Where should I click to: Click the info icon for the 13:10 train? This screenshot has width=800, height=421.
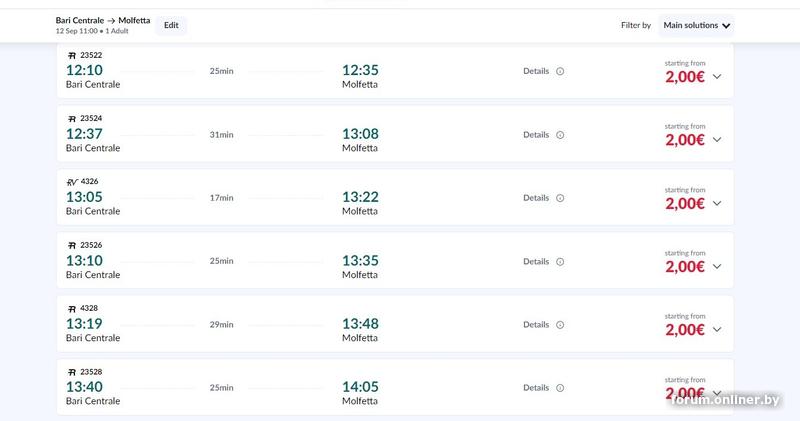560,262
